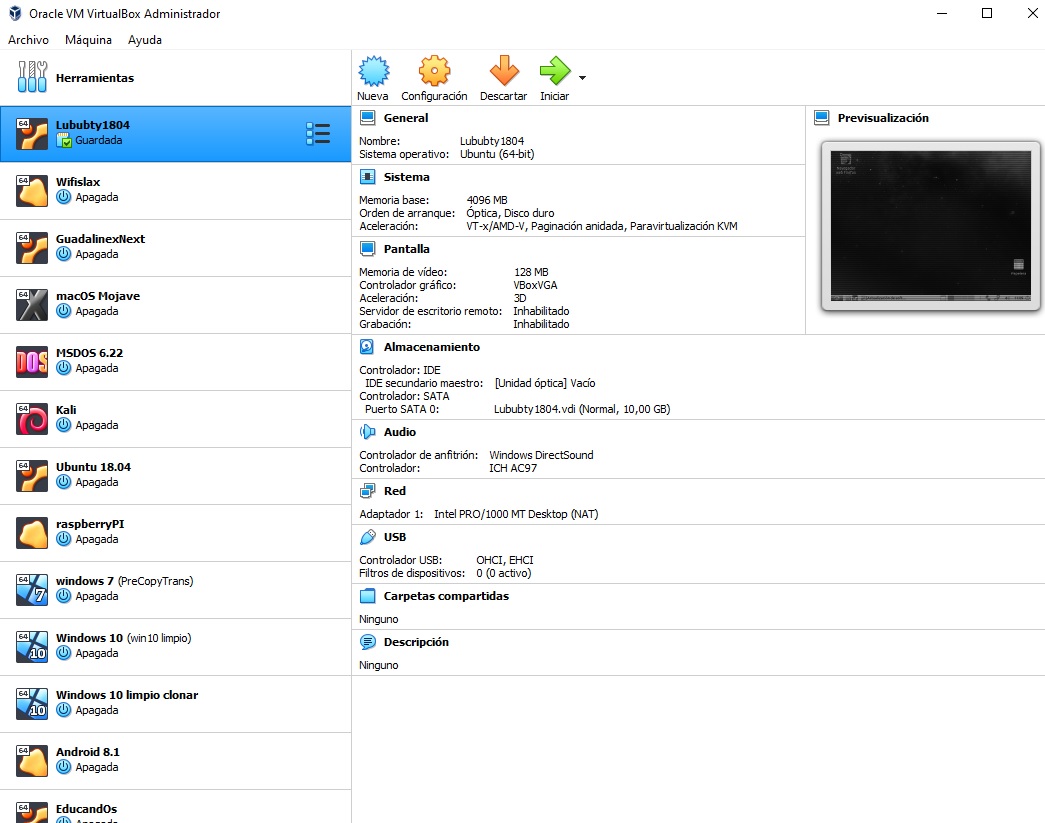
Task: Open the Herramientas tools icon
Action: point(33,77)
